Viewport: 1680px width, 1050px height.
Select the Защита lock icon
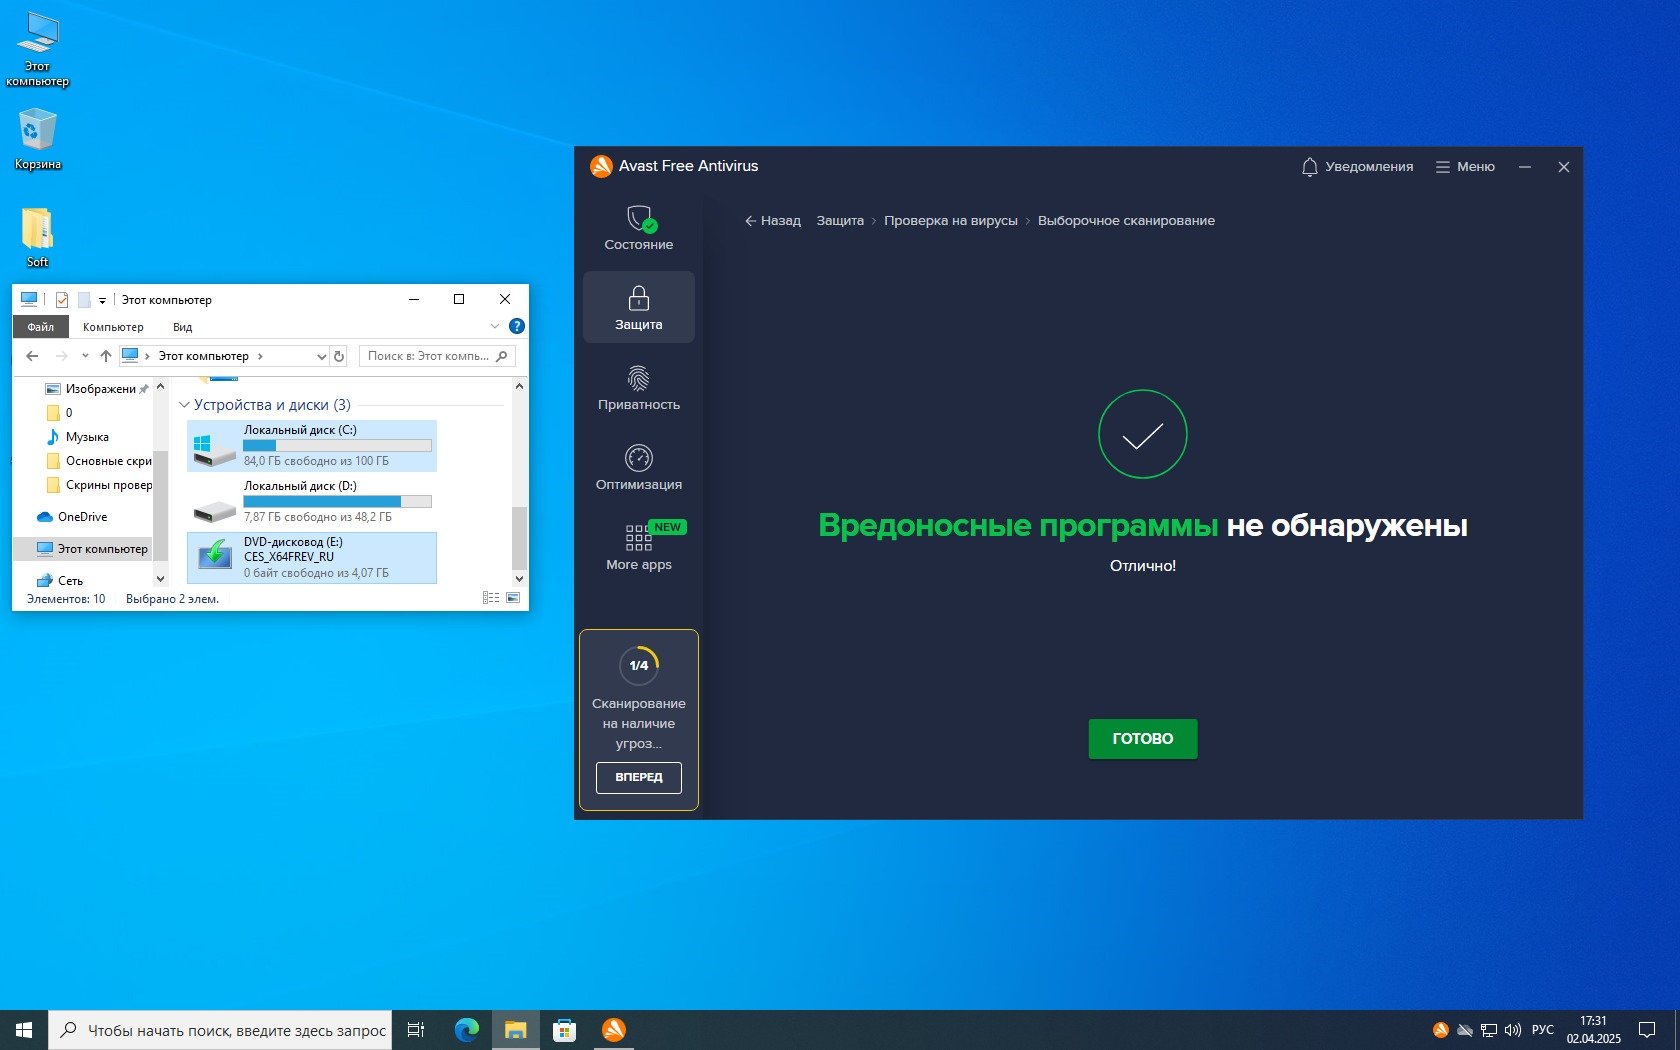pos(638,307)
